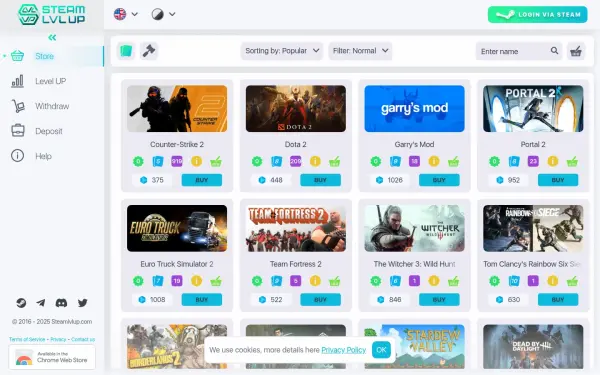Click Garry's Mod yellow info icon
Viewport: 600px width, 375px height.
(x=434, y=161)
